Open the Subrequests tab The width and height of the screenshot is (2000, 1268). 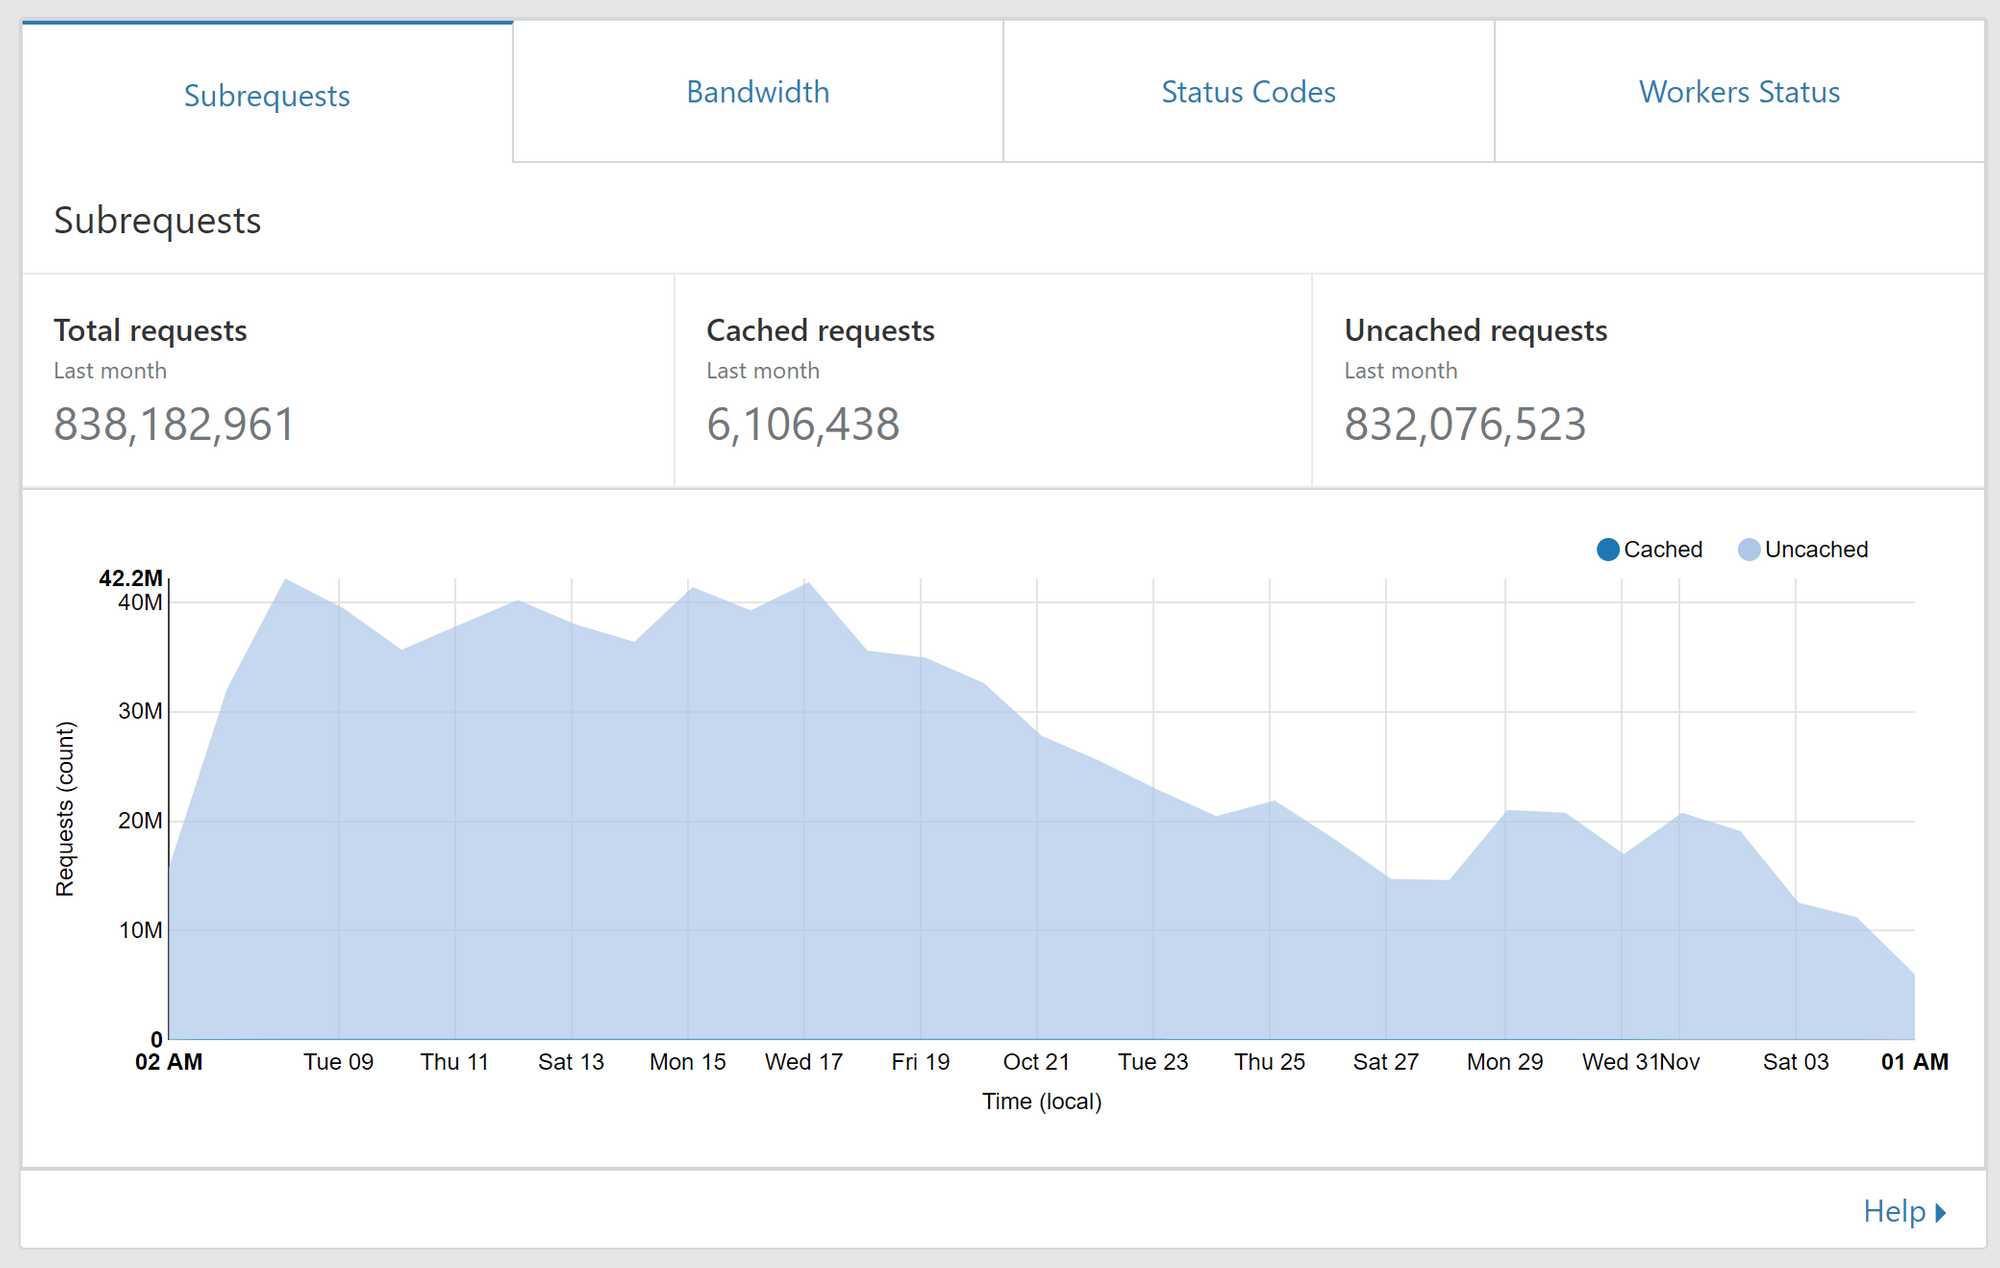[267, 95]
